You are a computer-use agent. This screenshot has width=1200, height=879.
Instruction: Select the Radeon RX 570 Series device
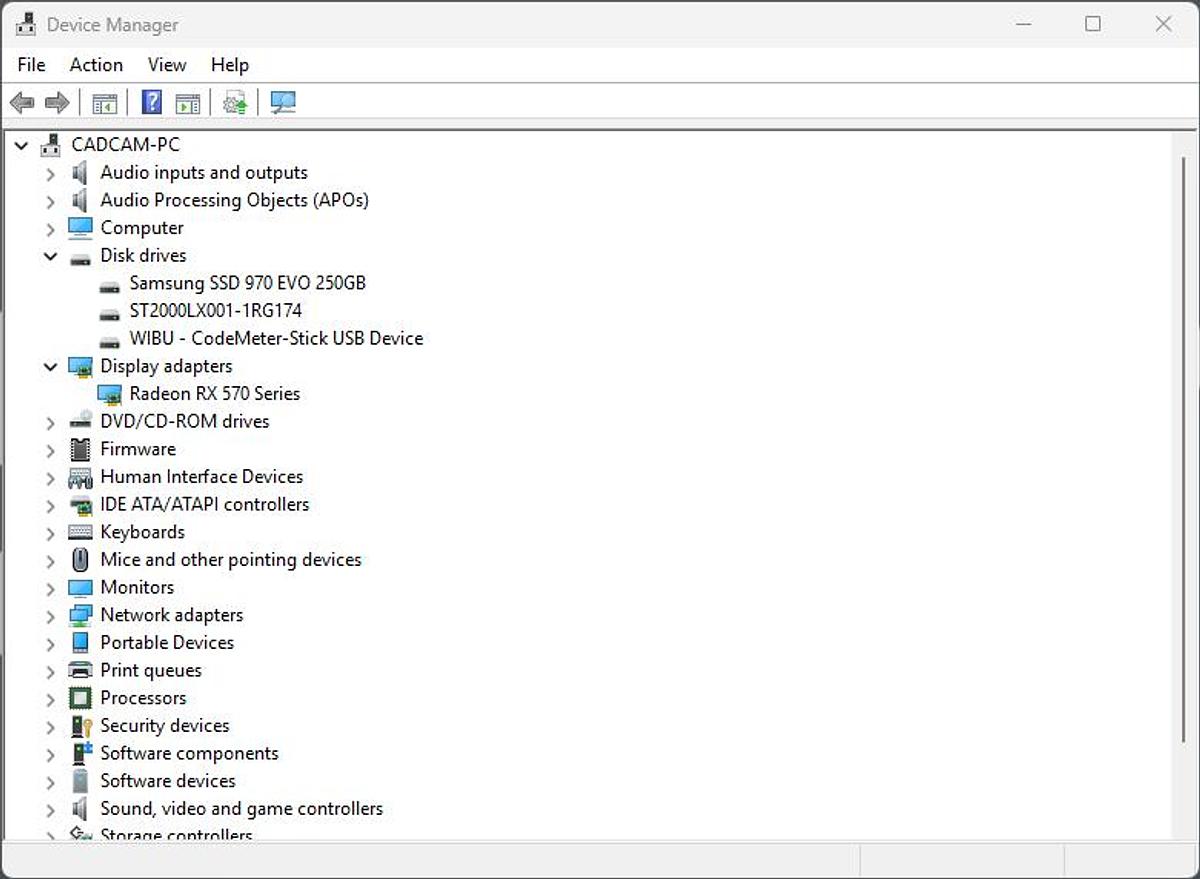pyautogui.click(x=214, y=394)
